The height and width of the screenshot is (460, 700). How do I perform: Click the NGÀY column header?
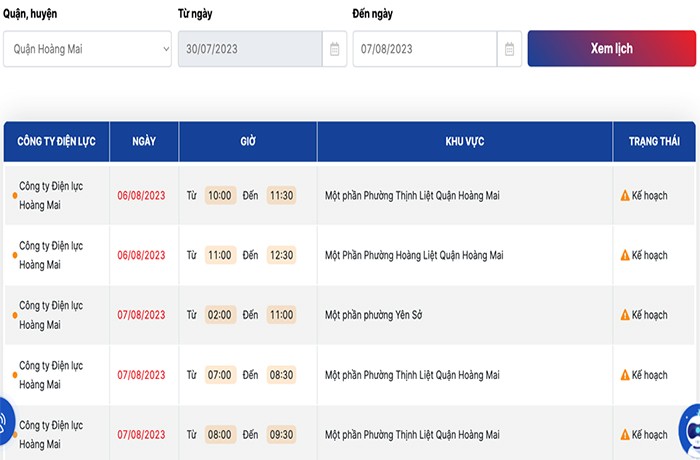[x=144, y=142]
